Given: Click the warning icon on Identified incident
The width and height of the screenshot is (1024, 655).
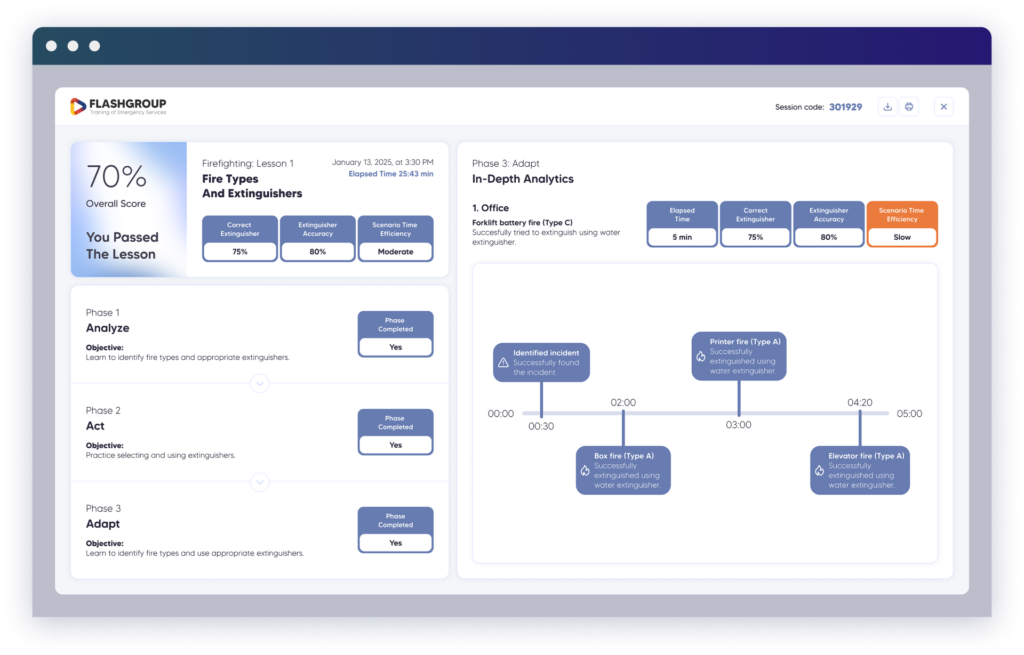Looking at the screenshot, I should pos(503,362).
